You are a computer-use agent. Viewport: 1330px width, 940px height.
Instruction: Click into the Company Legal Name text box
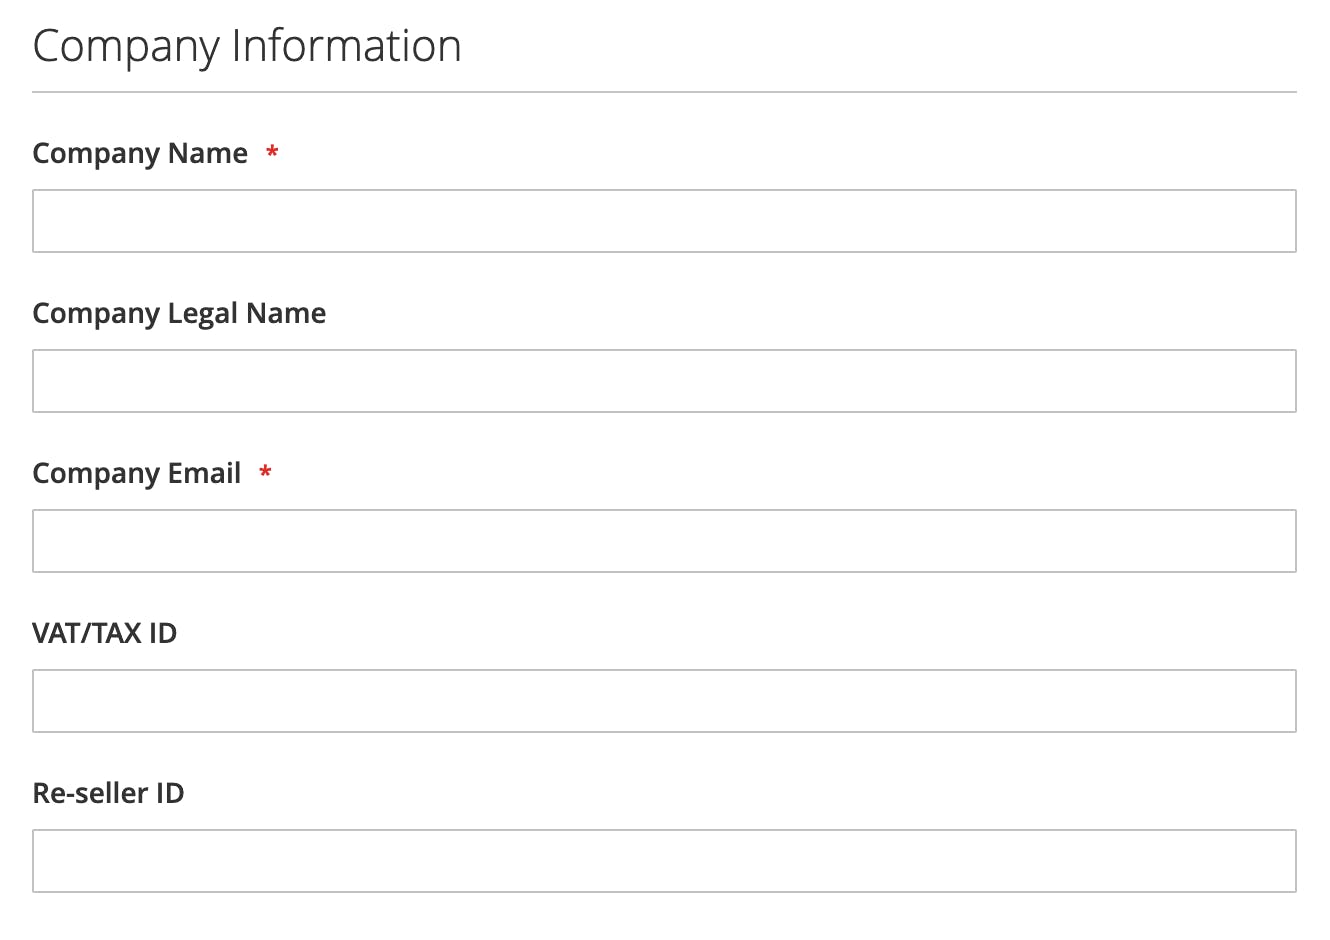tap(664, 381)
